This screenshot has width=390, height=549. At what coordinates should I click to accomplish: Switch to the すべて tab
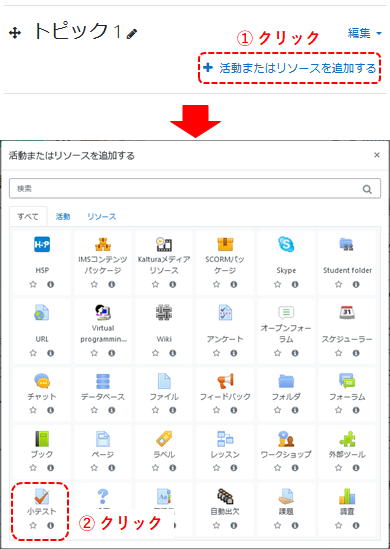click(x=28, y=217)
